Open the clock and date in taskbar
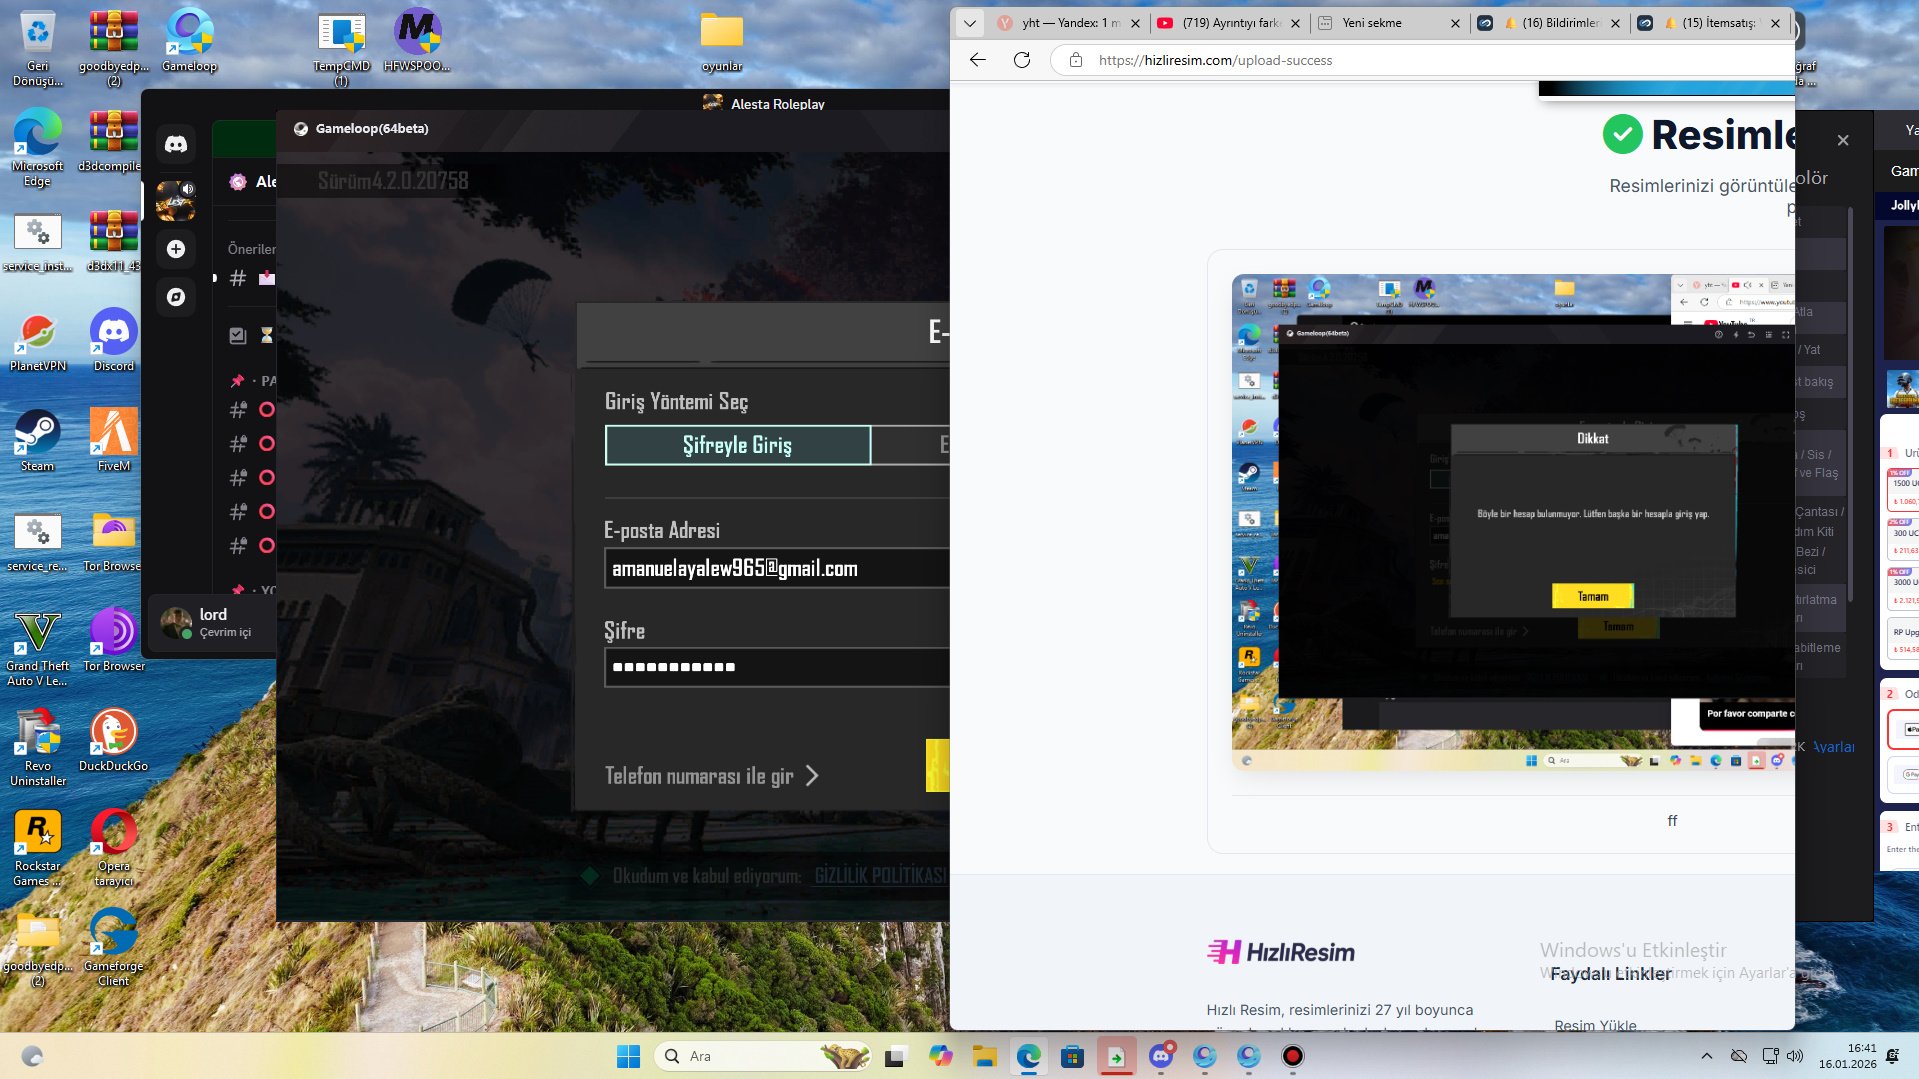 click(x=1847, y=1056)
